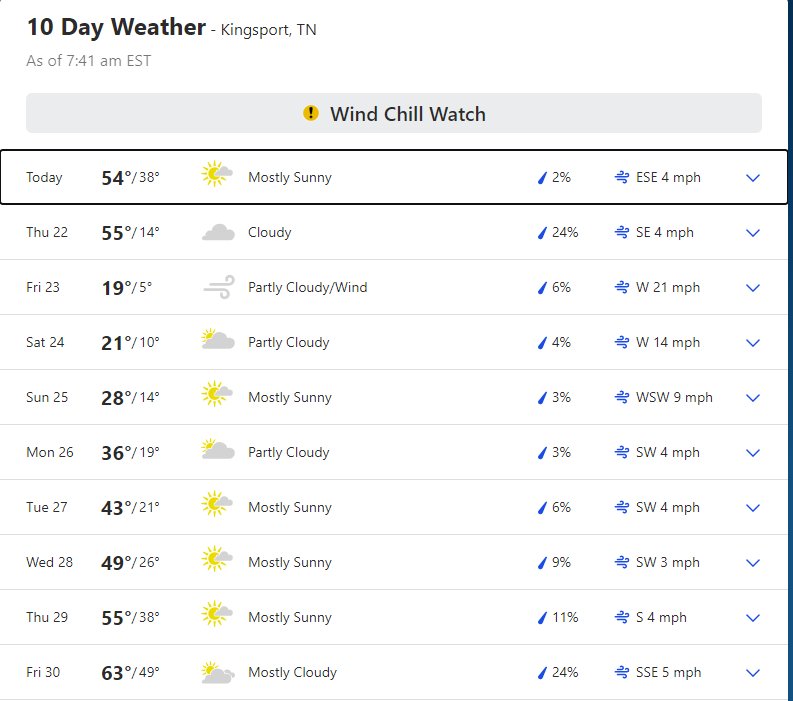The height and width of the screenshot is (701, 793).
Task: Open the Wind Chill Watch alert banner
Action: click(x=394, y=113)
